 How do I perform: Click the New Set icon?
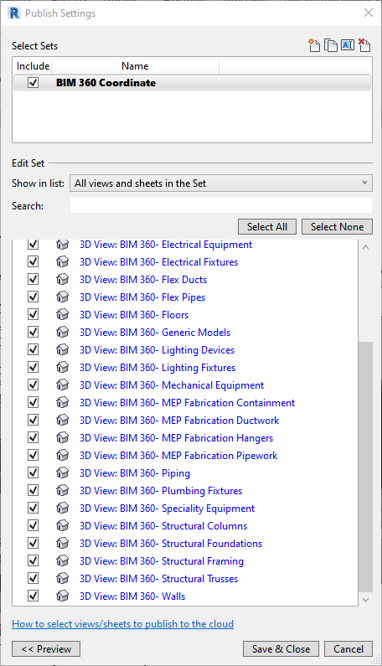[x=314, y=45]
